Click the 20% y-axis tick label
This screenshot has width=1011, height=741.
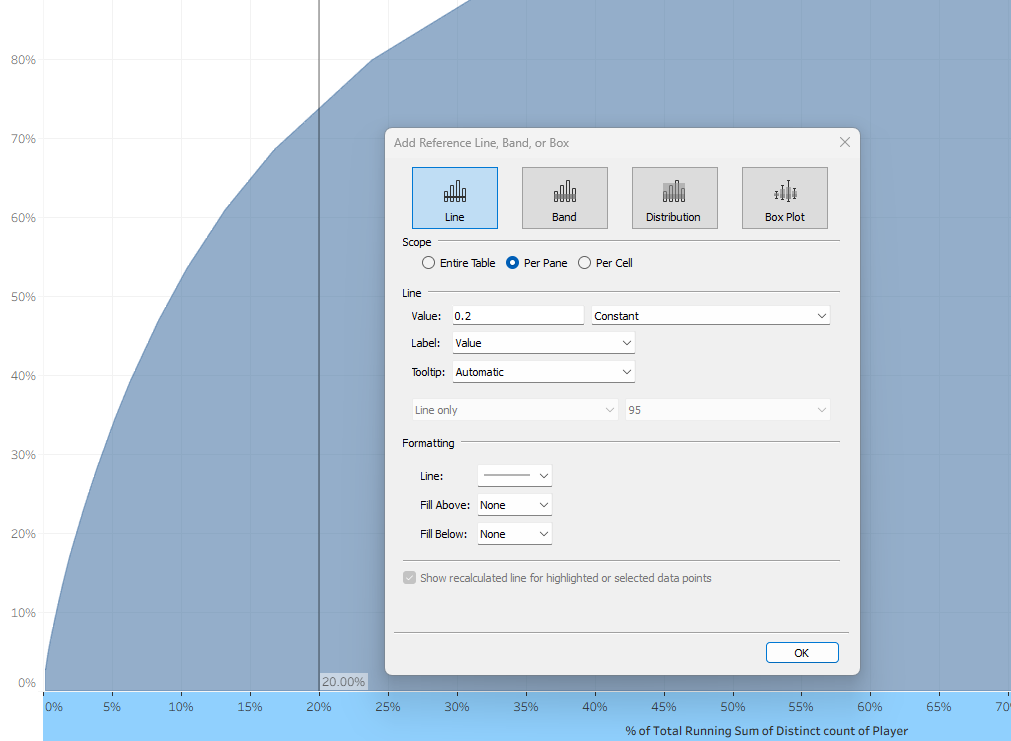pos(23,534)
